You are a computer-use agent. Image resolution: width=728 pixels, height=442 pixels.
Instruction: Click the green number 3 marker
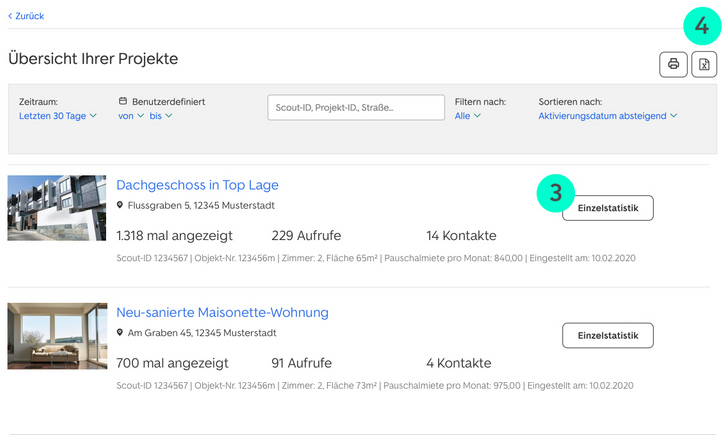555,192
